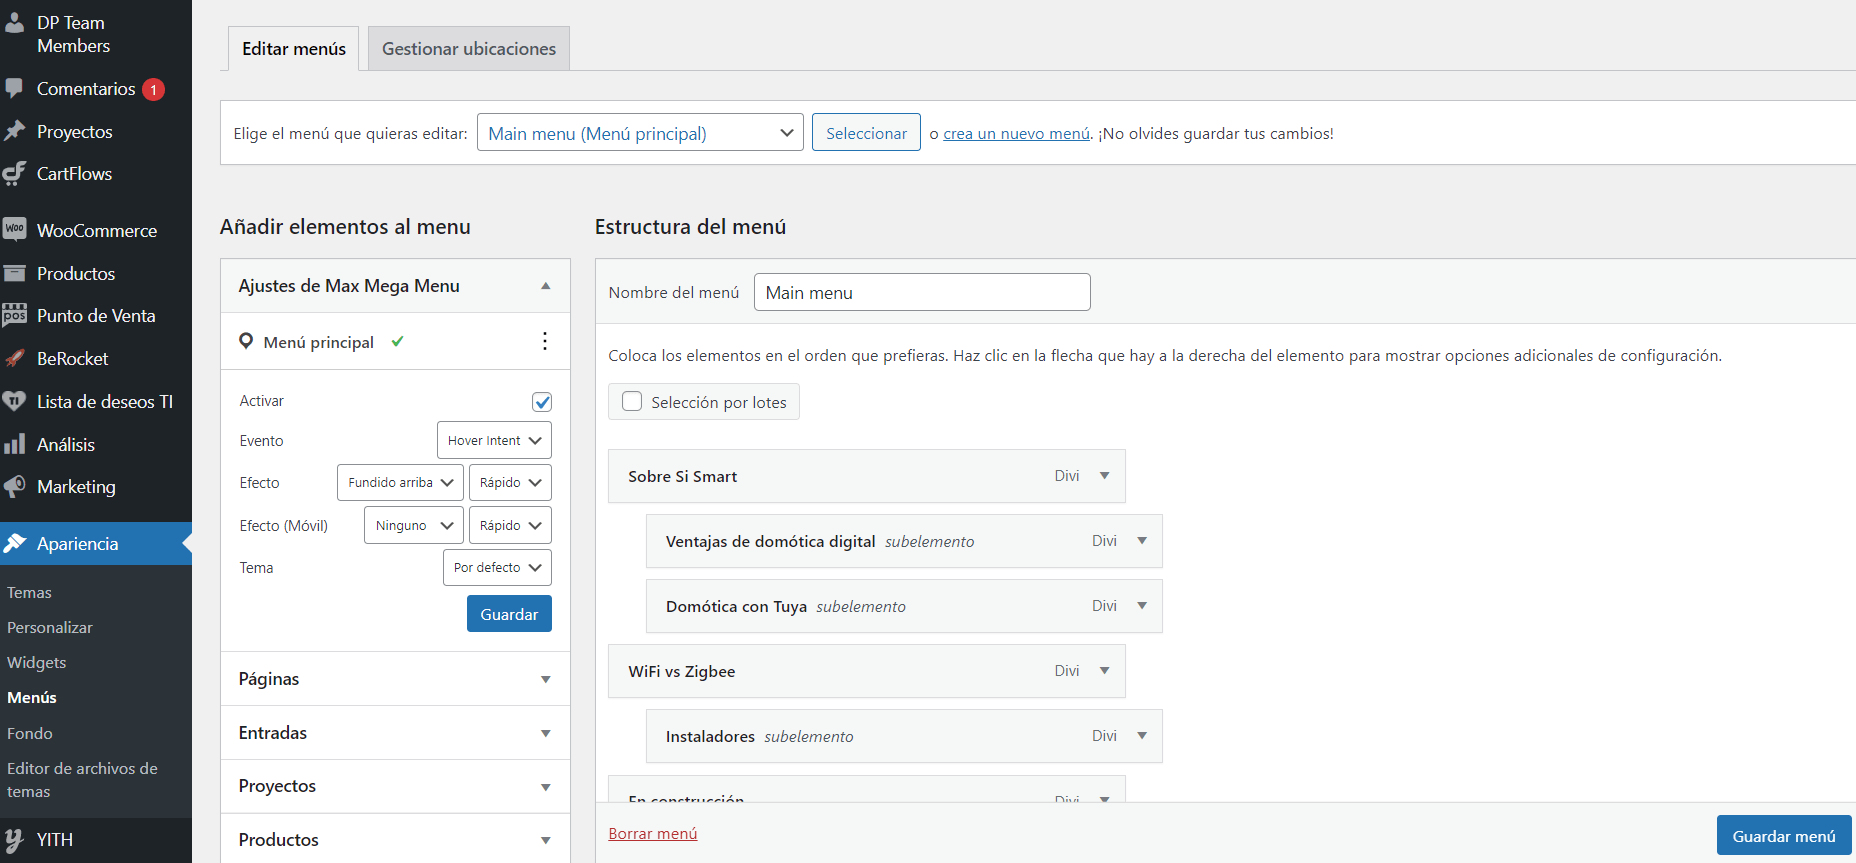This screenshot has width=1856, height=863.
Task: Click the Marketing megaphone icon
Action: [x=14, y=487]
